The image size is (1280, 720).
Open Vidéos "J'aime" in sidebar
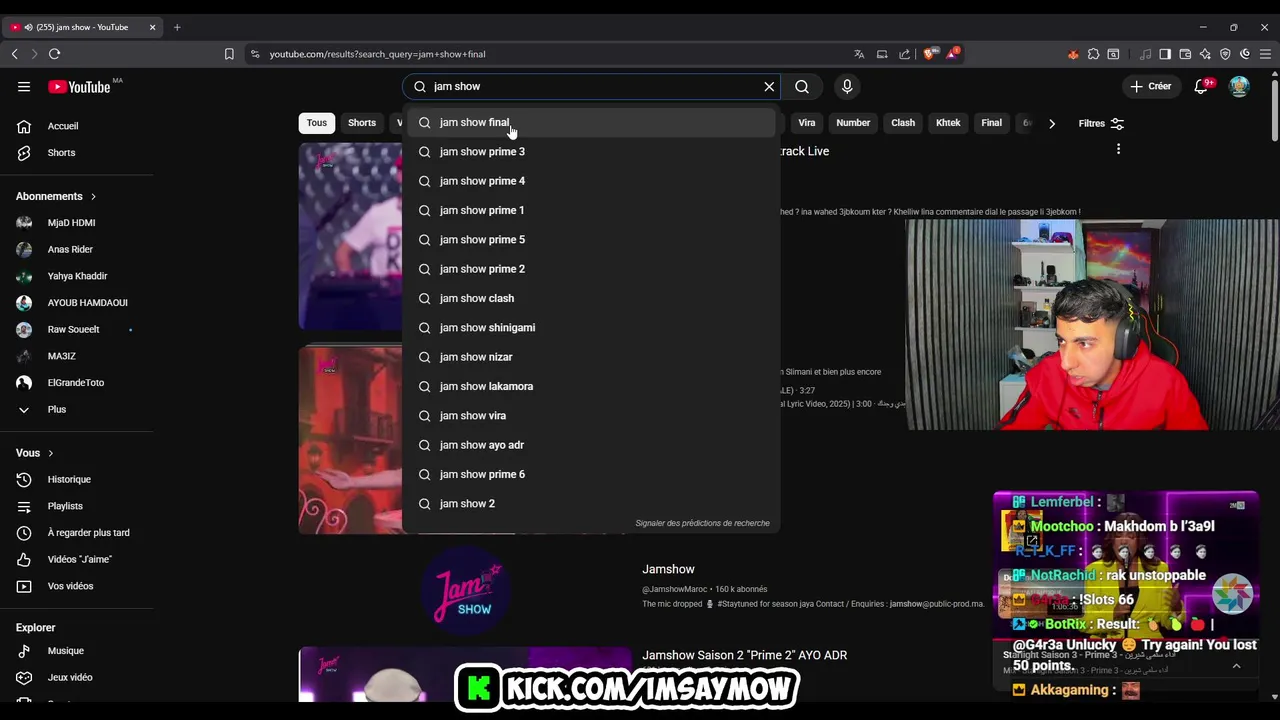pos(77,560)
